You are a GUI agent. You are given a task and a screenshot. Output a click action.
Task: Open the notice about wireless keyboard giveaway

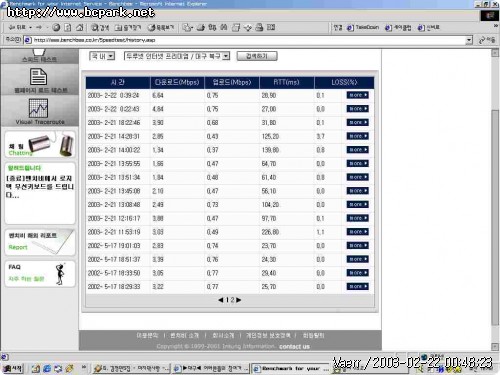[x=39, y=187]
